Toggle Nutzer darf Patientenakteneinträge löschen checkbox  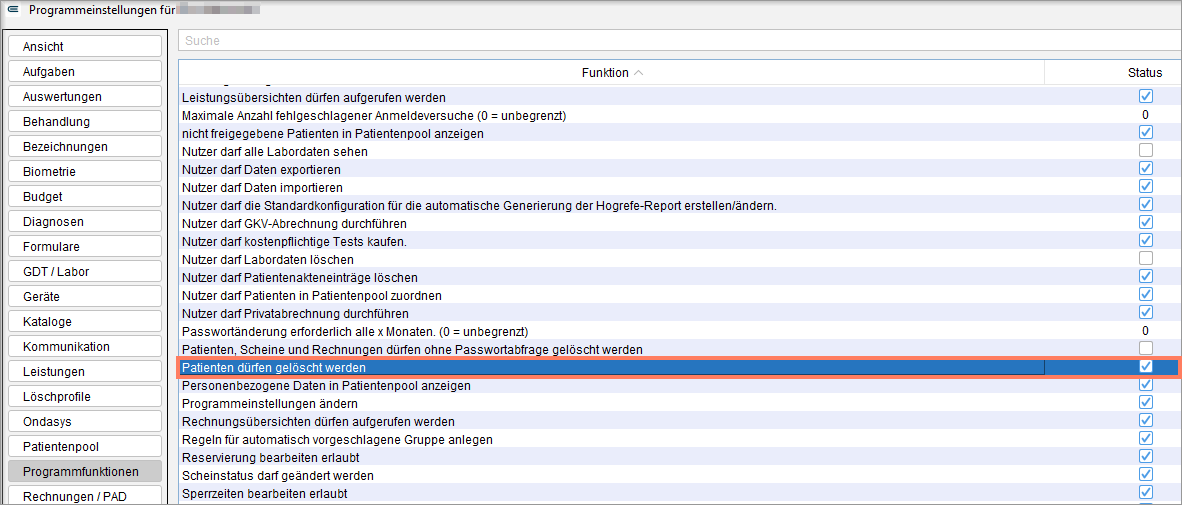(x=1146, y=277)
